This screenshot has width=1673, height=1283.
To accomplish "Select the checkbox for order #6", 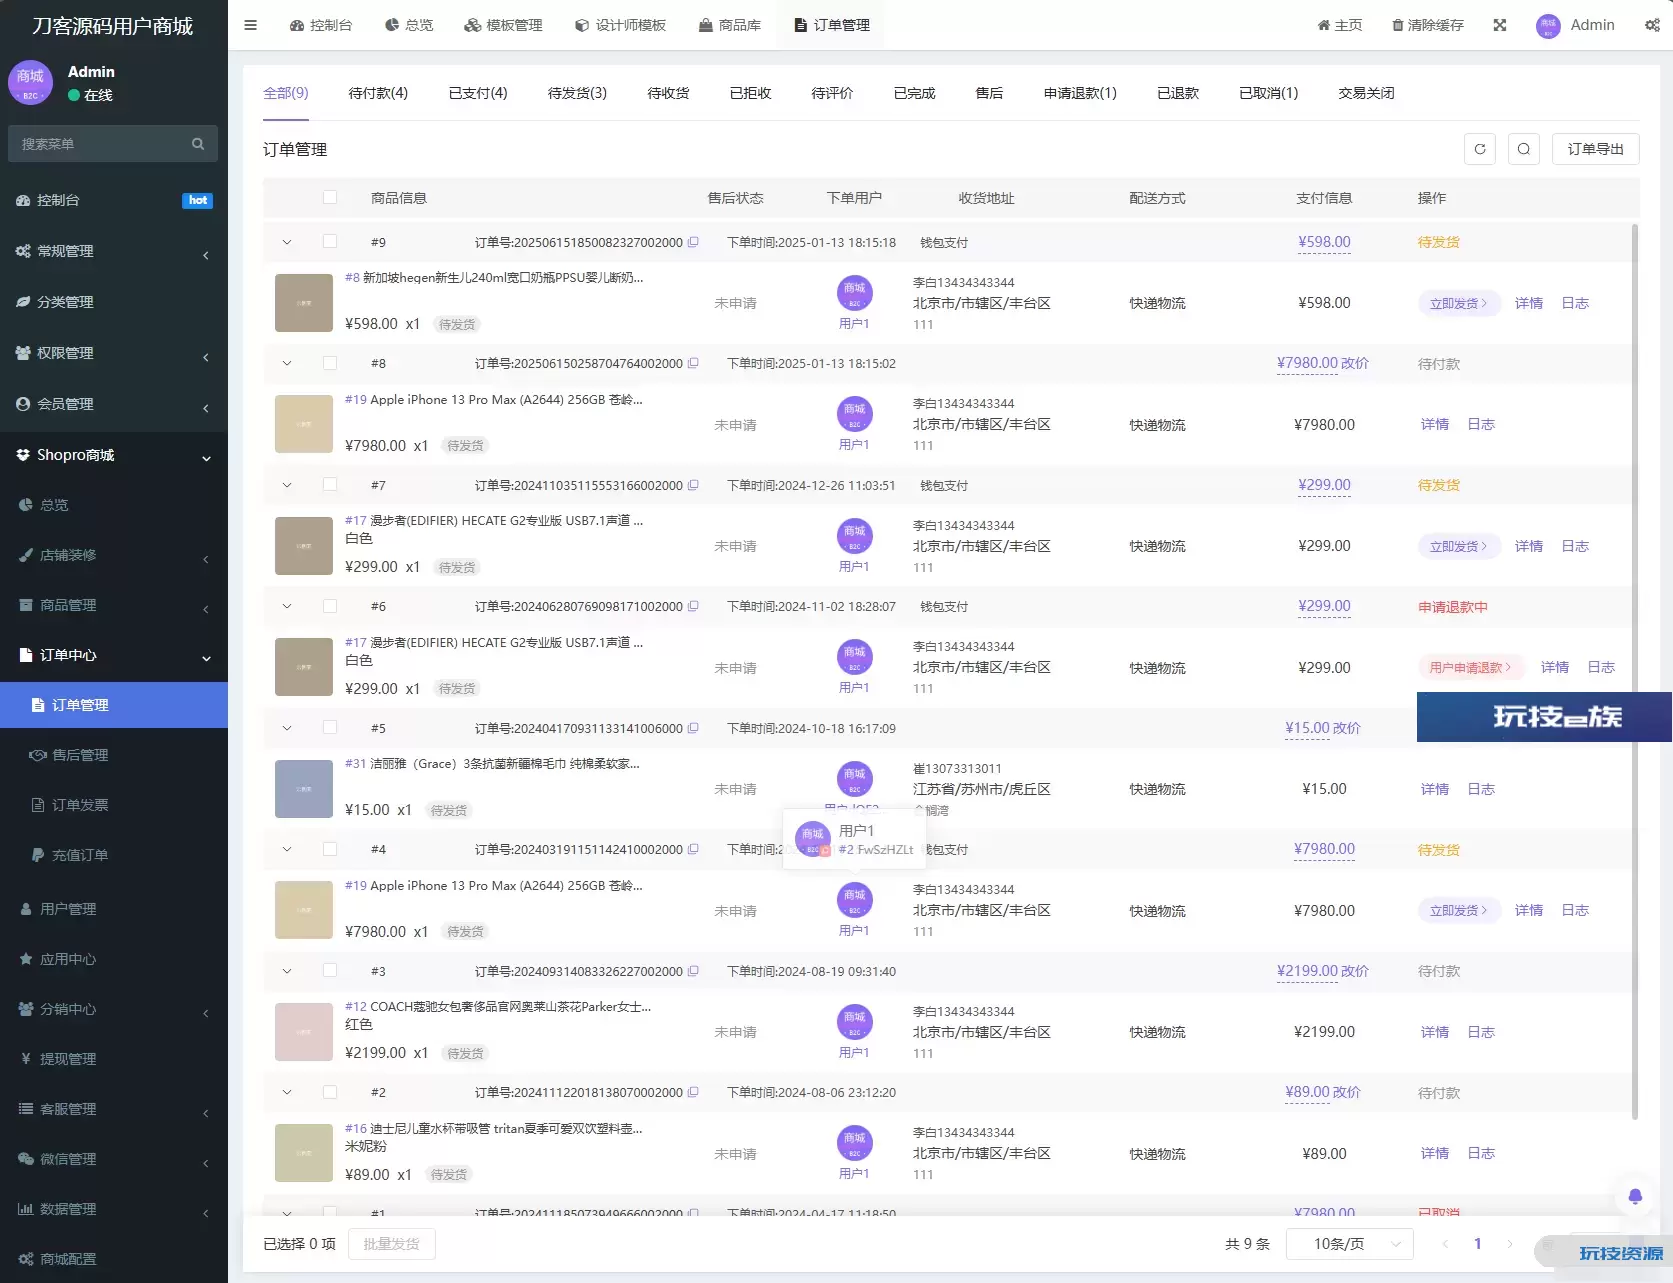I will click(x=330, y=606).
